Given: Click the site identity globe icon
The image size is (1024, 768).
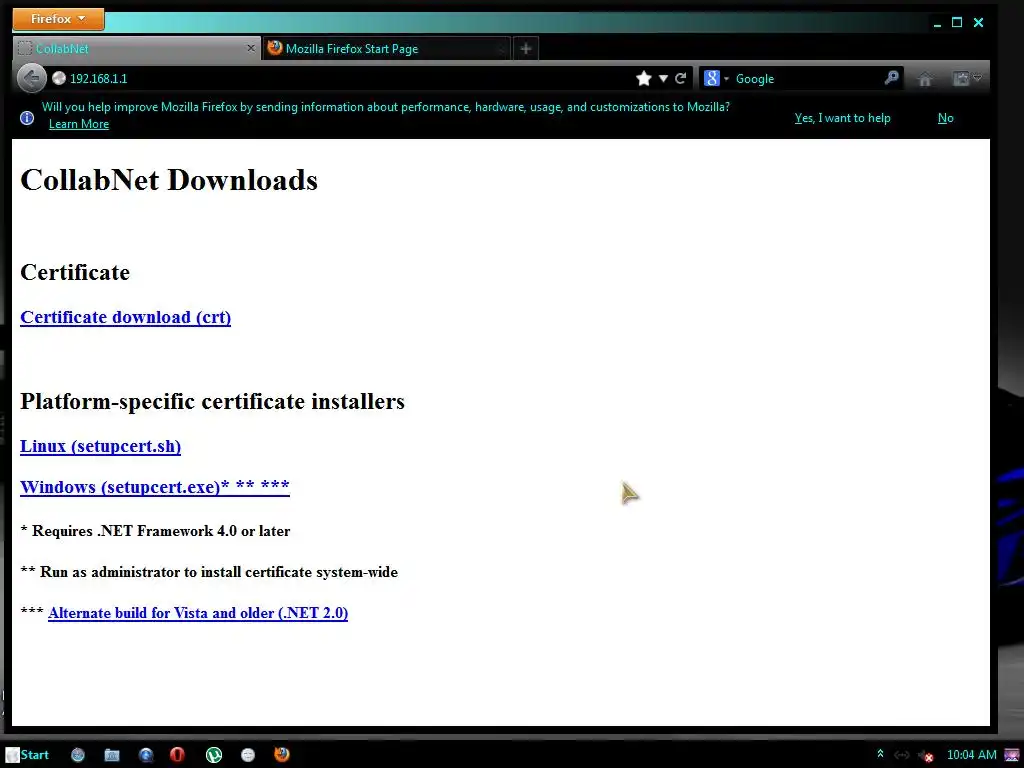Looking at the screenshot, I should [59, 78].
